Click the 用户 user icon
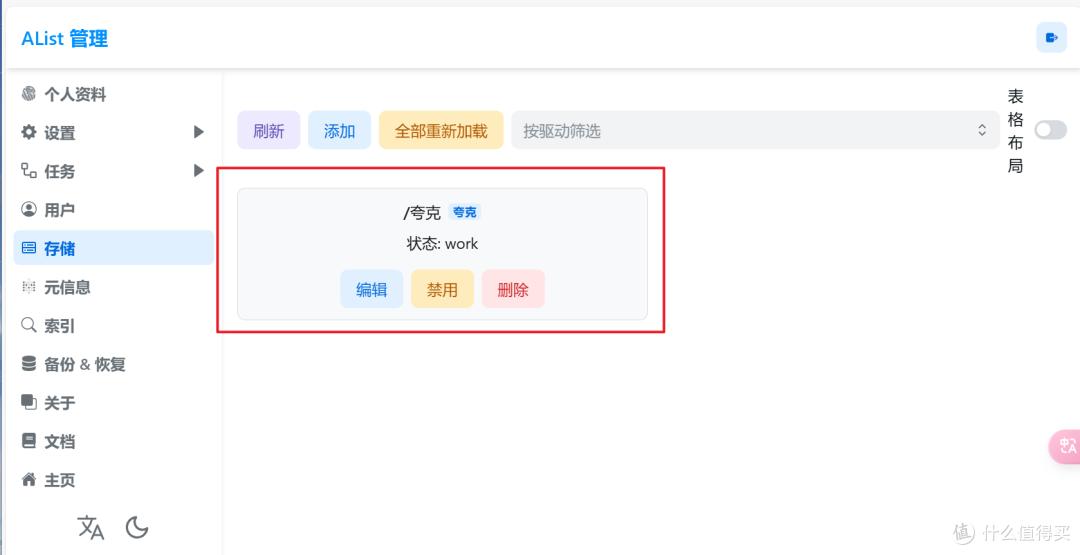This screenshot has height=555, width=1080. 29,210
